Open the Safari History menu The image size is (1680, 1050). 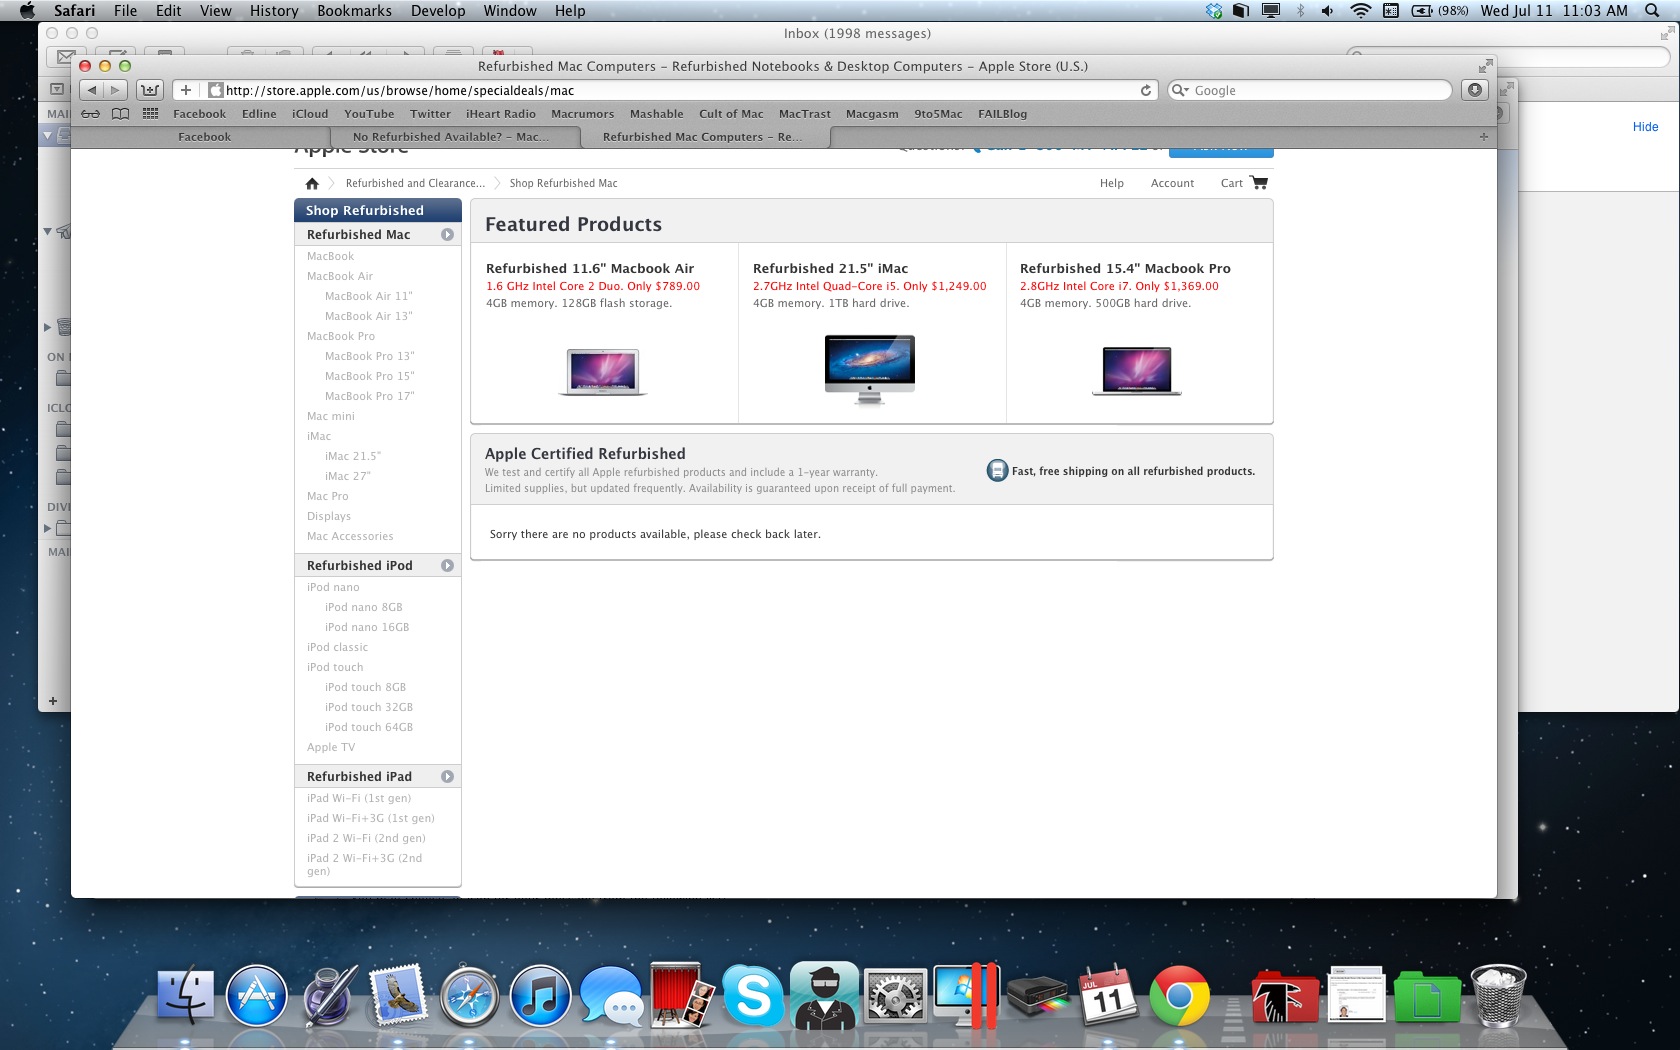click(x=274, y=11)
